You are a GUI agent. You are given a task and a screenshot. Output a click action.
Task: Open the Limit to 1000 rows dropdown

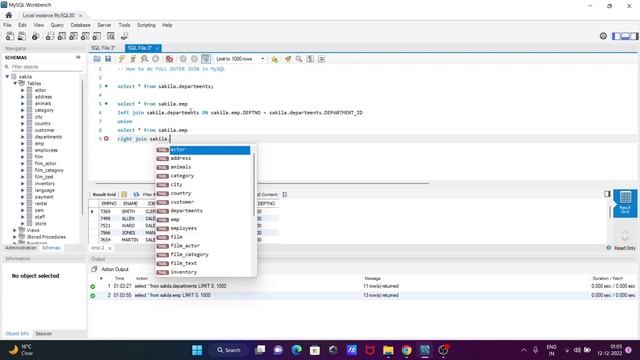(240, 59)
